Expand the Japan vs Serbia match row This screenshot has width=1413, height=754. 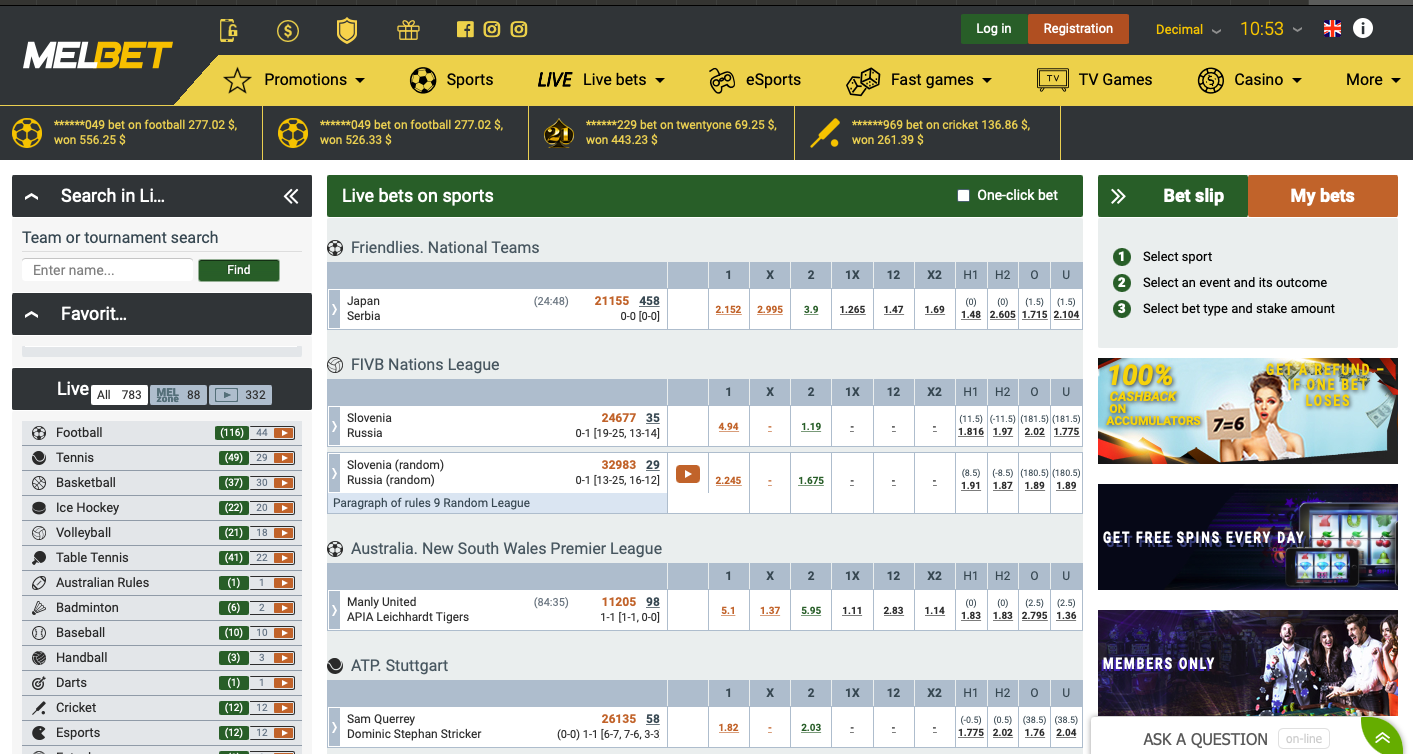point(334,309)
